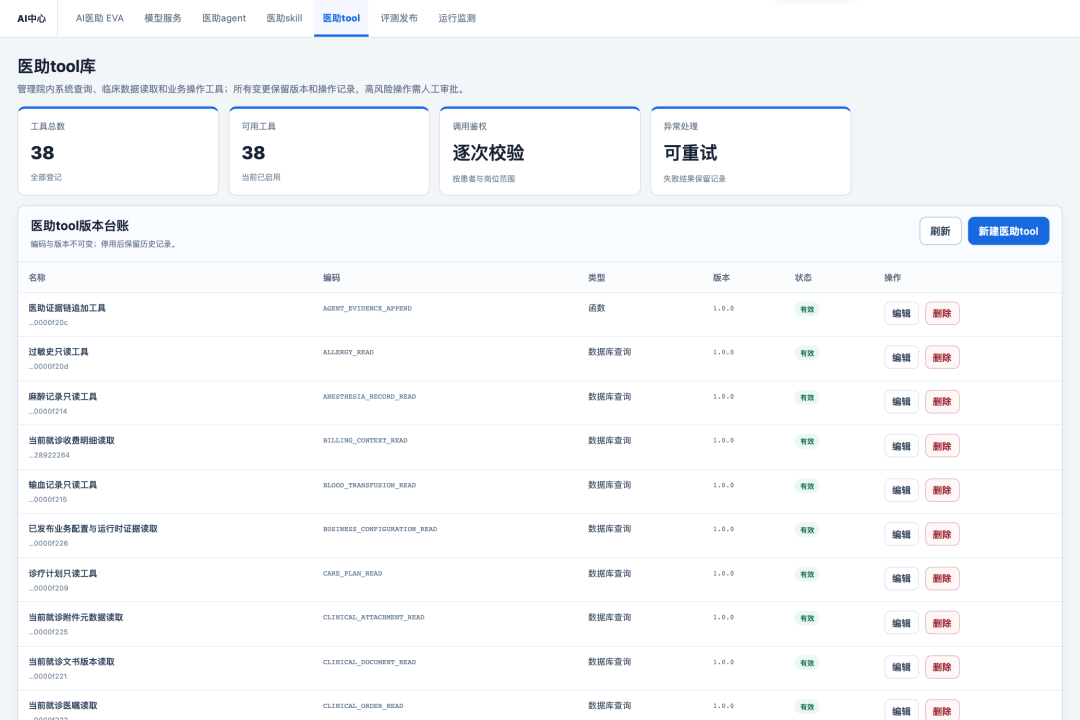Click the AI中心 brand label
This screenshot has width=1080, height=720.
[31, 19]
